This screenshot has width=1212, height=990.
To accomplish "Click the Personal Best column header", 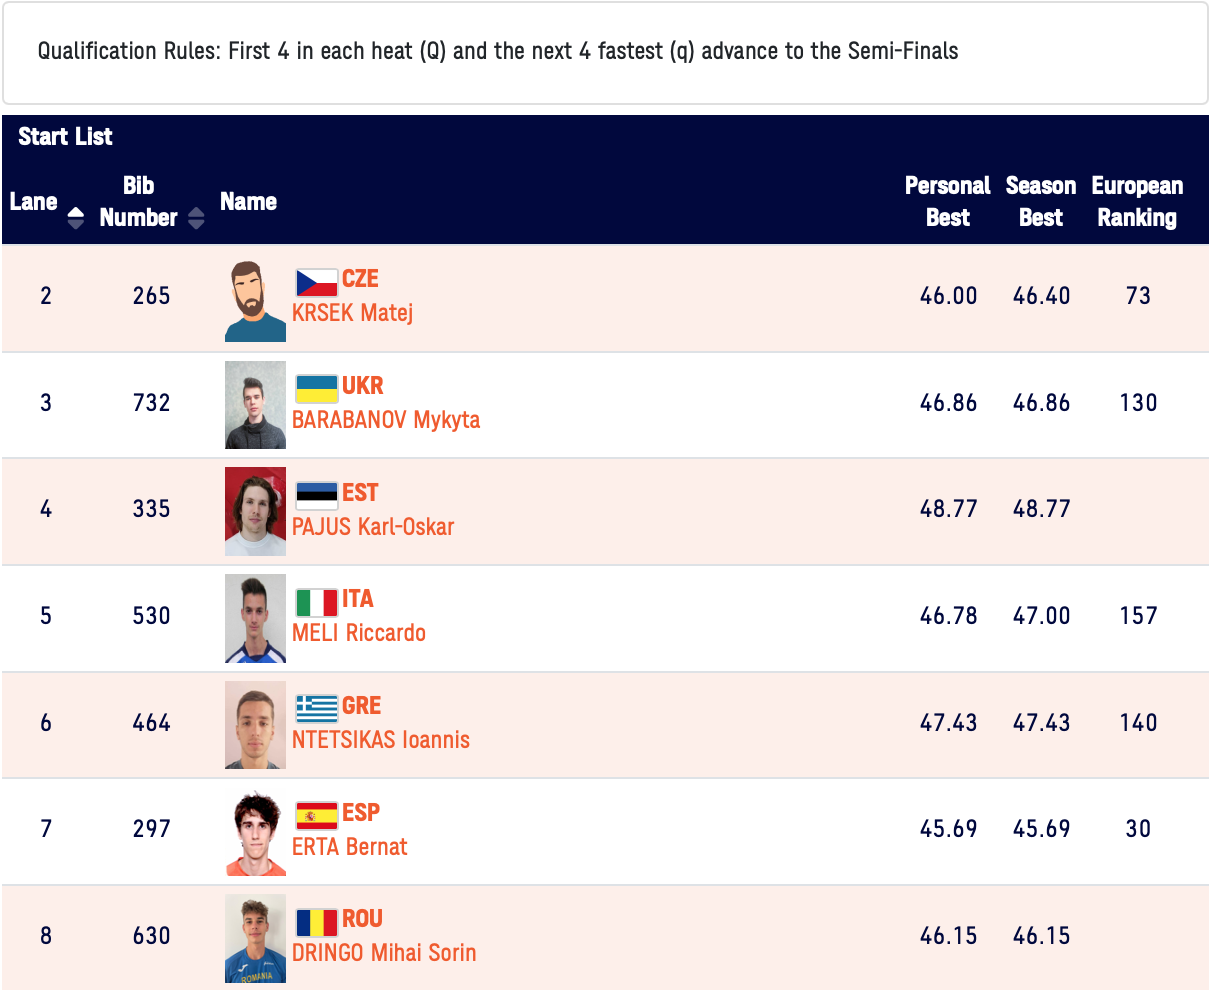I will 947,201.
